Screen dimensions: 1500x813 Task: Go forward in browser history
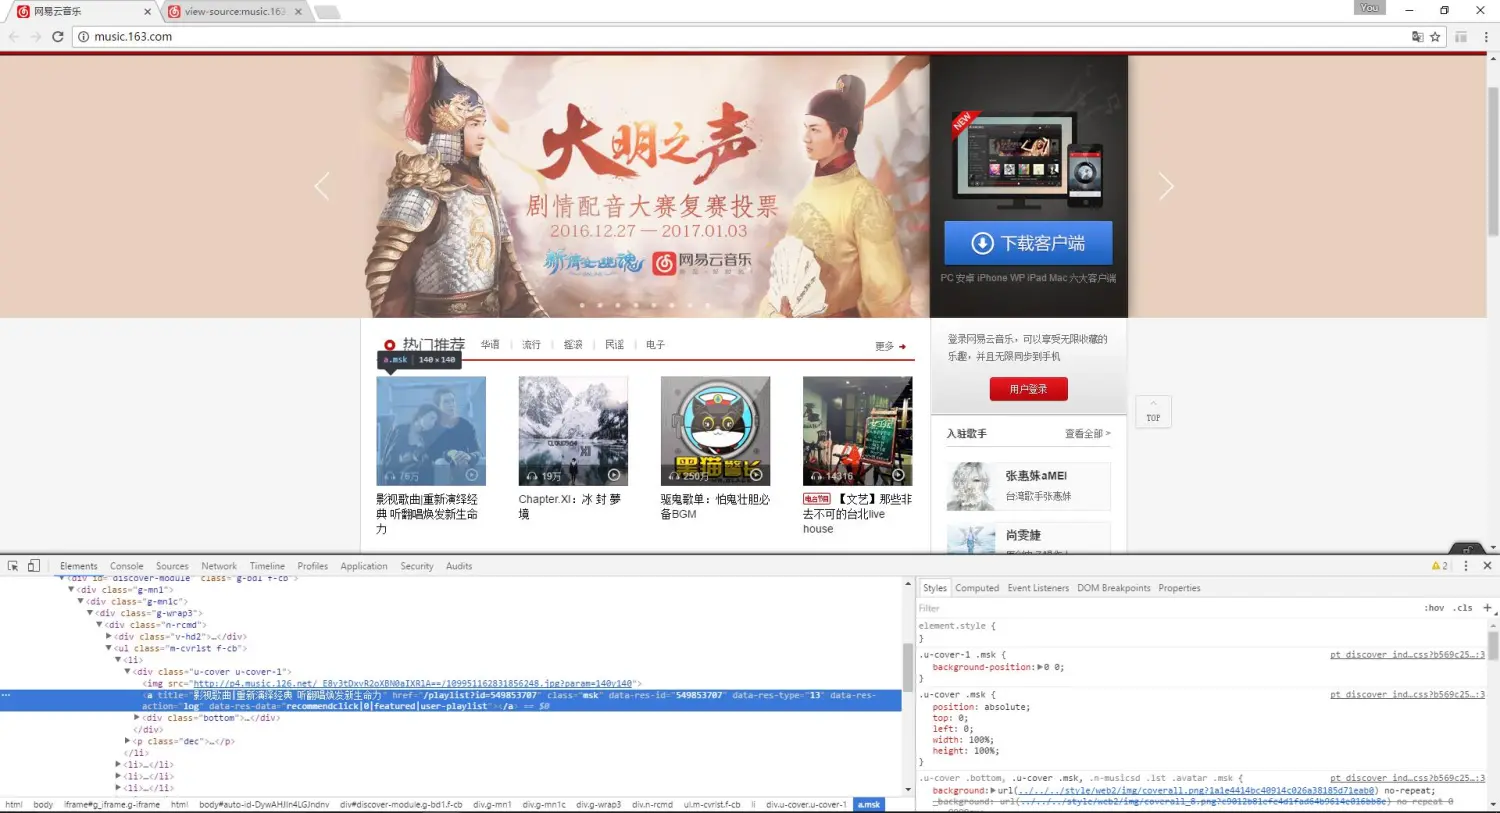[36, 36]
